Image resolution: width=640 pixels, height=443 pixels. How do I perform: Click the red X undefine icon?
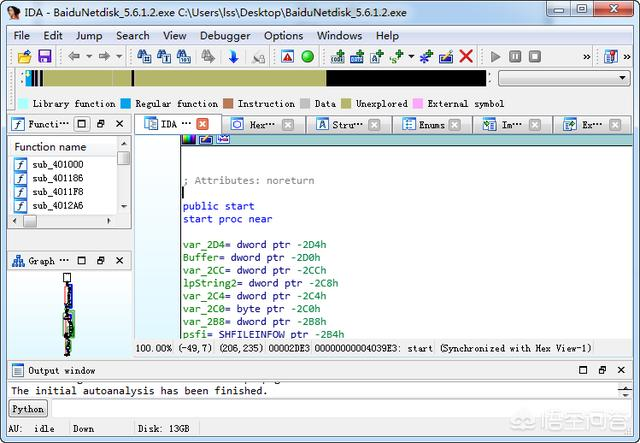pos(466,56)
